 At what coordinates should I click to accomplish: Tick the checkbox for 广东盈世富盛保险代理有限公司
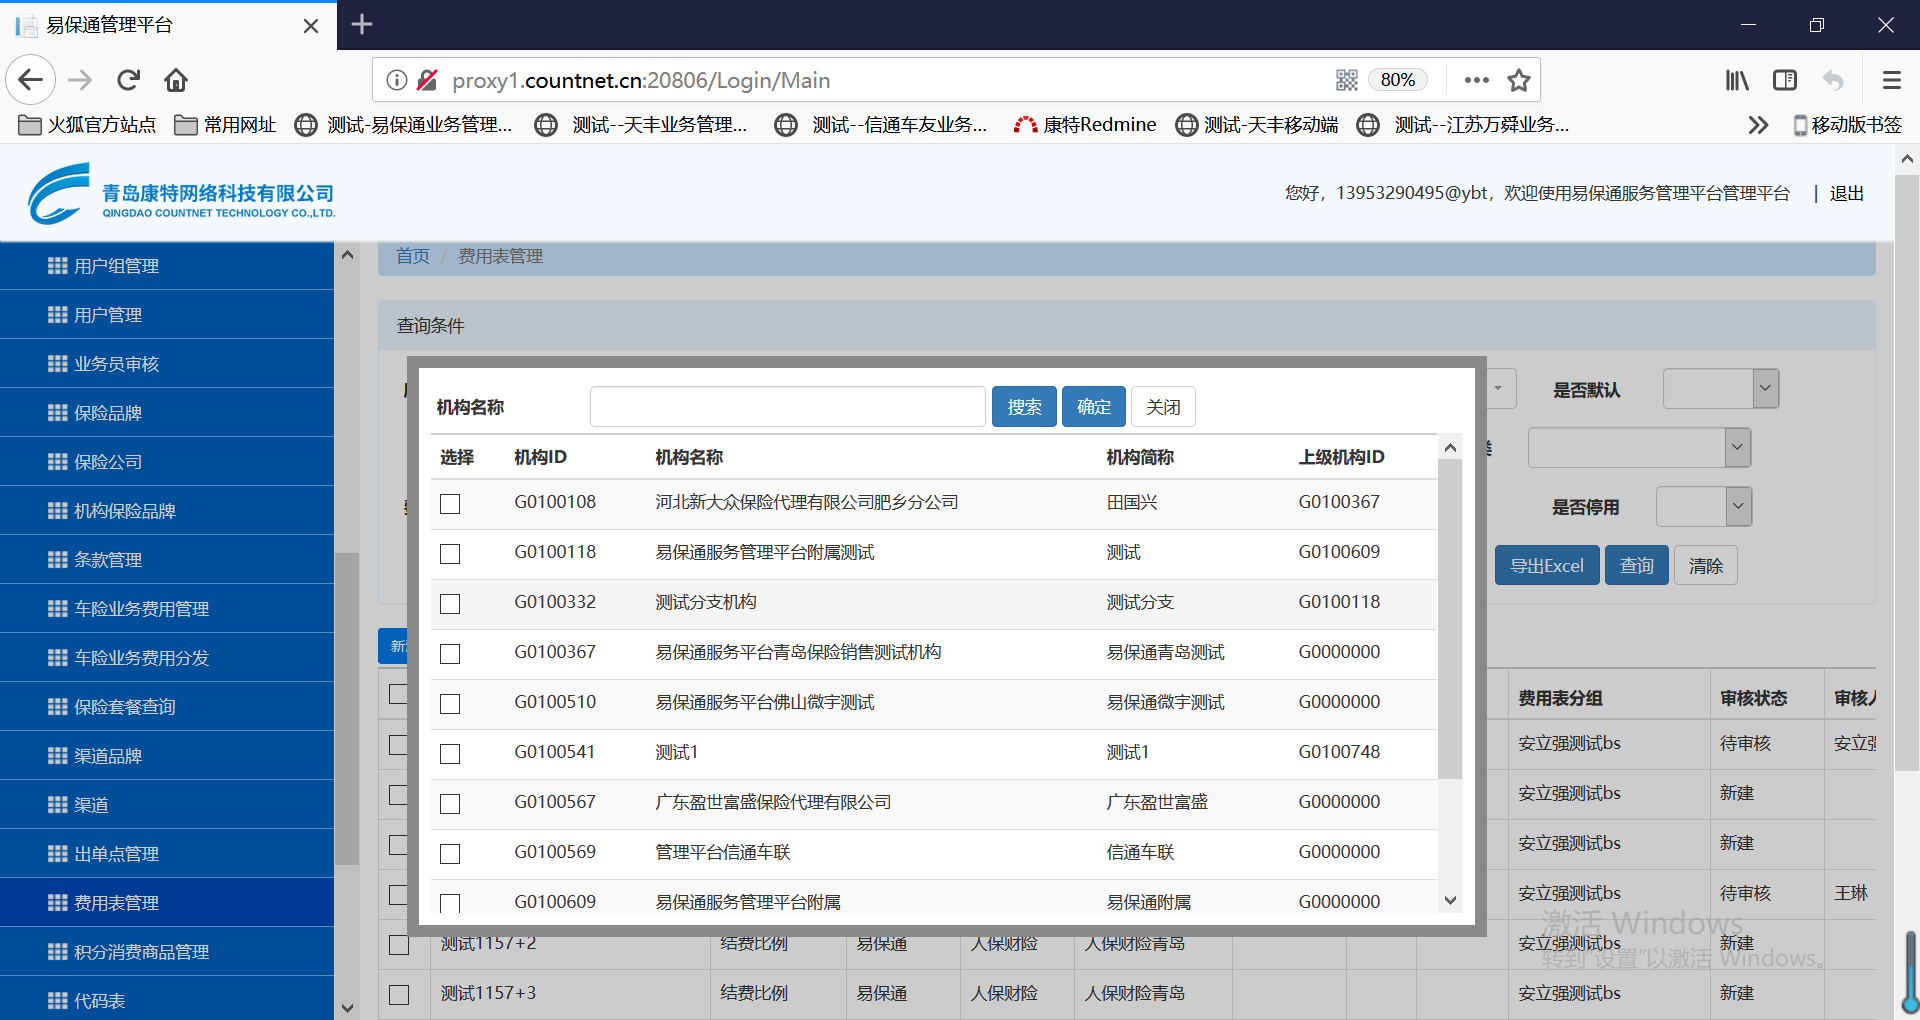click(450, 804)
